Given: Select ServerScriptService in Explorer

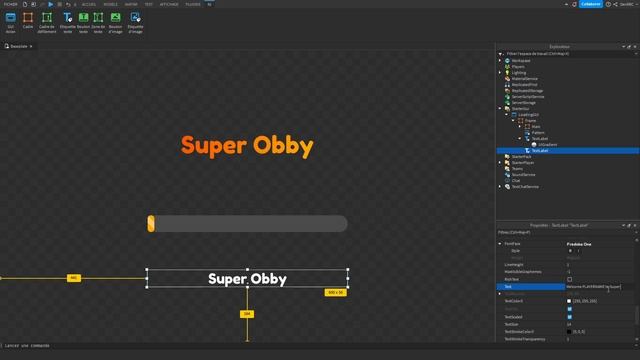Looking at the screenshot, I should [528, 97].
